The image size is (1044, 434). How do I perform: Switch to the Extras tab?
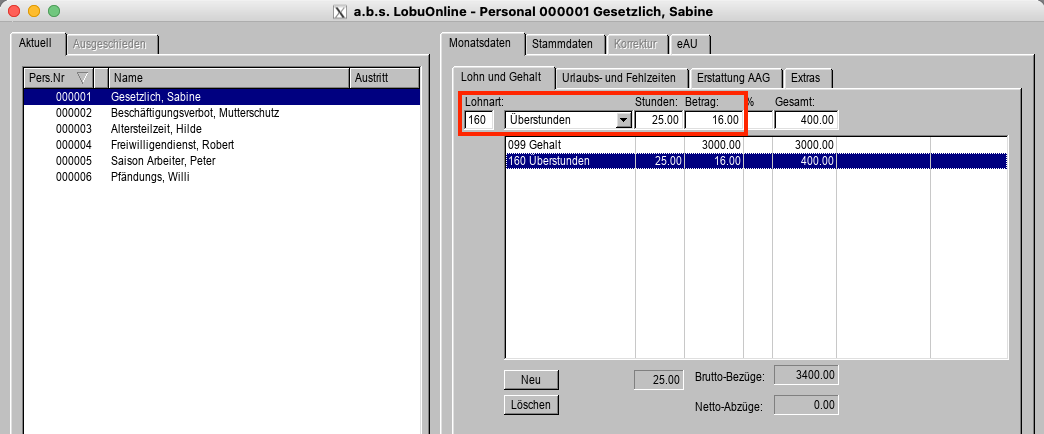(809, 78)
